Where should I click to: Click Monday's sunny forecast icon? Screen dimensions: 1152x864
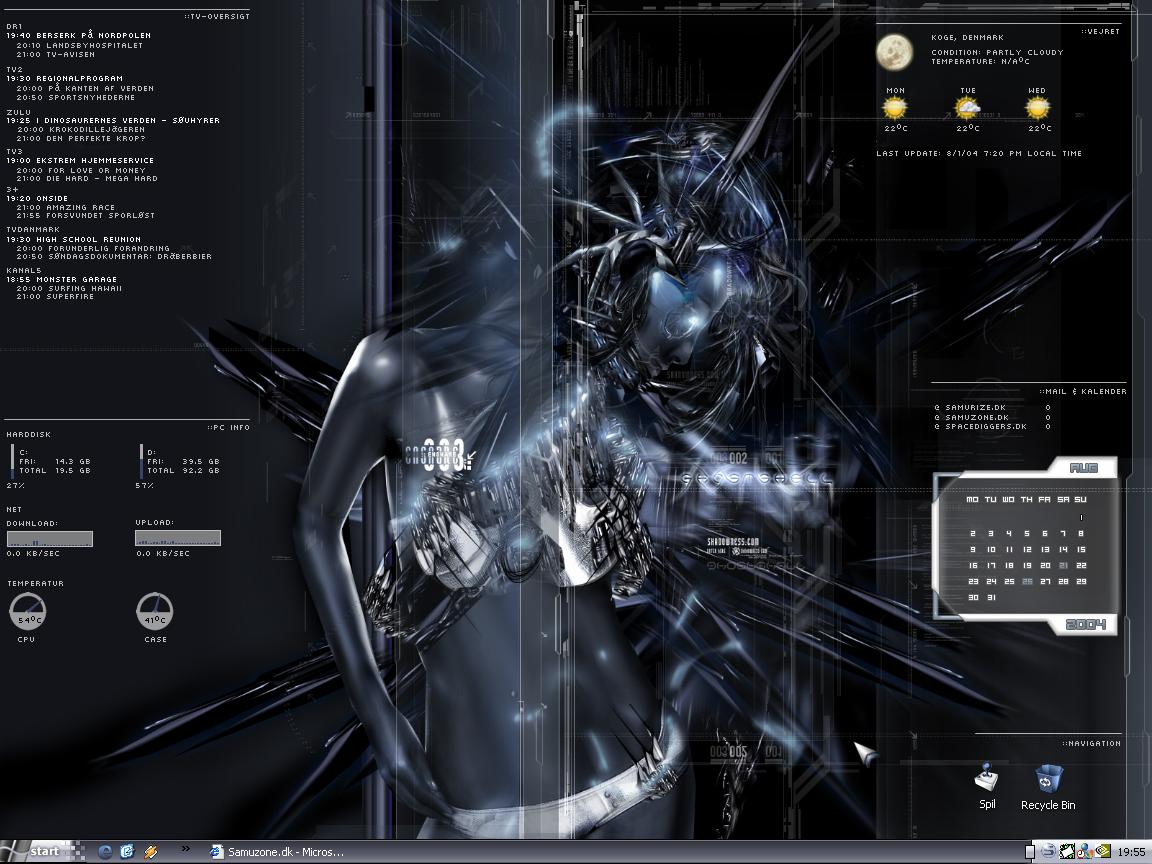click(895, 108)
